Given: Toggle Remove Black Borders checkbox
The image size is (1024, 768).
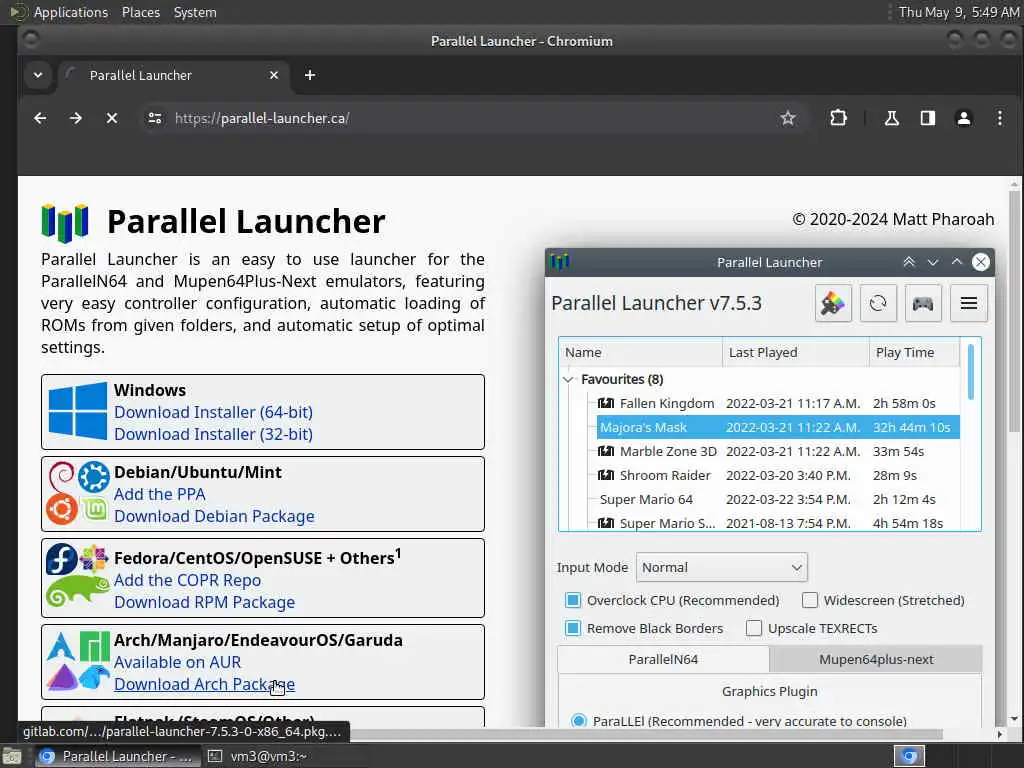Looking at the screenshot, I should 573,628.
